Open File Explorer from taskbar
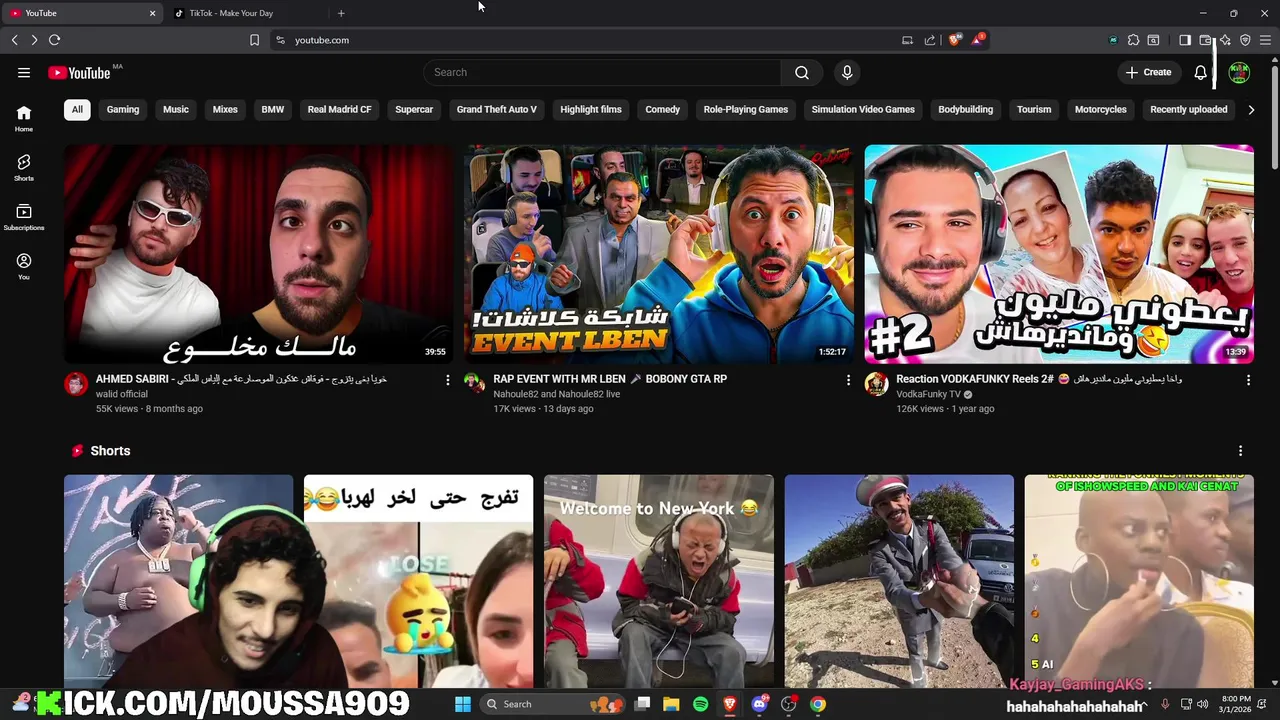The height and width of the screenshot is (720, 1280). (671, 704)
